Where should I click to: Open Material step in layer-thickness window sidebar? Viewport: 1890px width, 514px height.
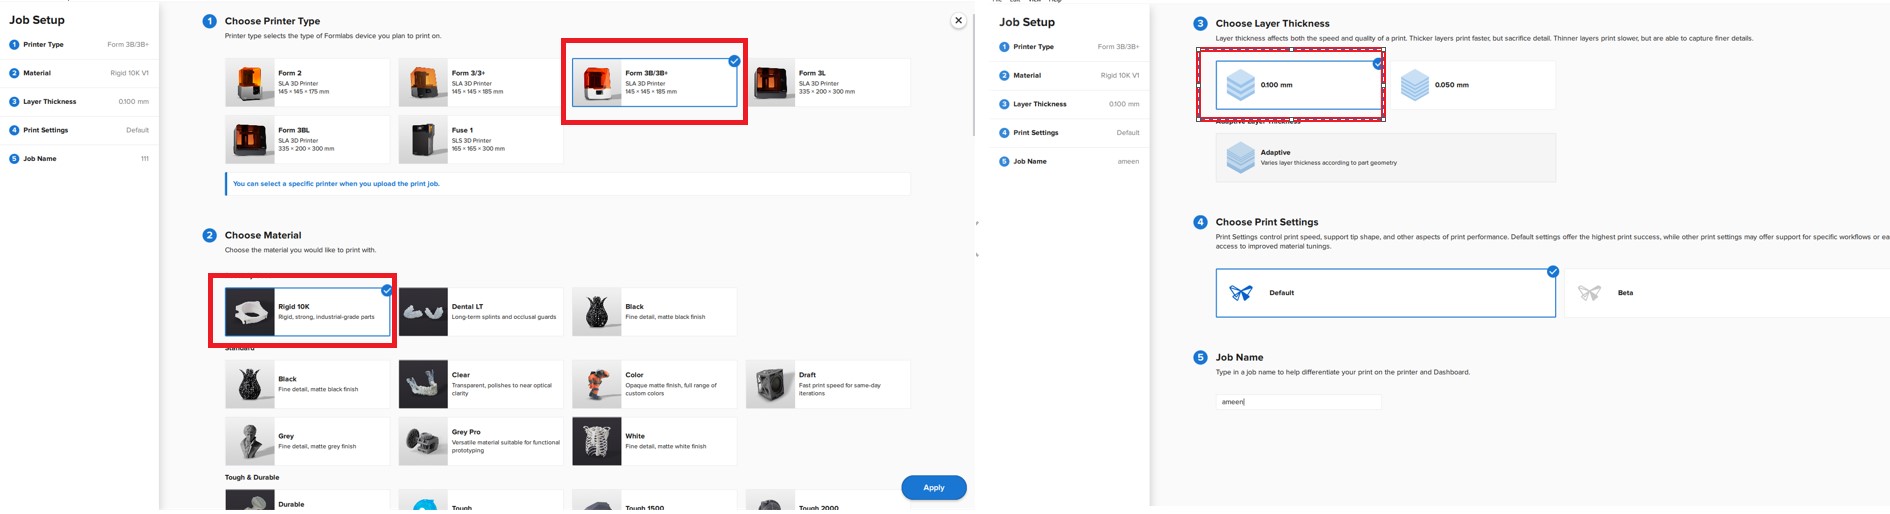point(1069,75)
